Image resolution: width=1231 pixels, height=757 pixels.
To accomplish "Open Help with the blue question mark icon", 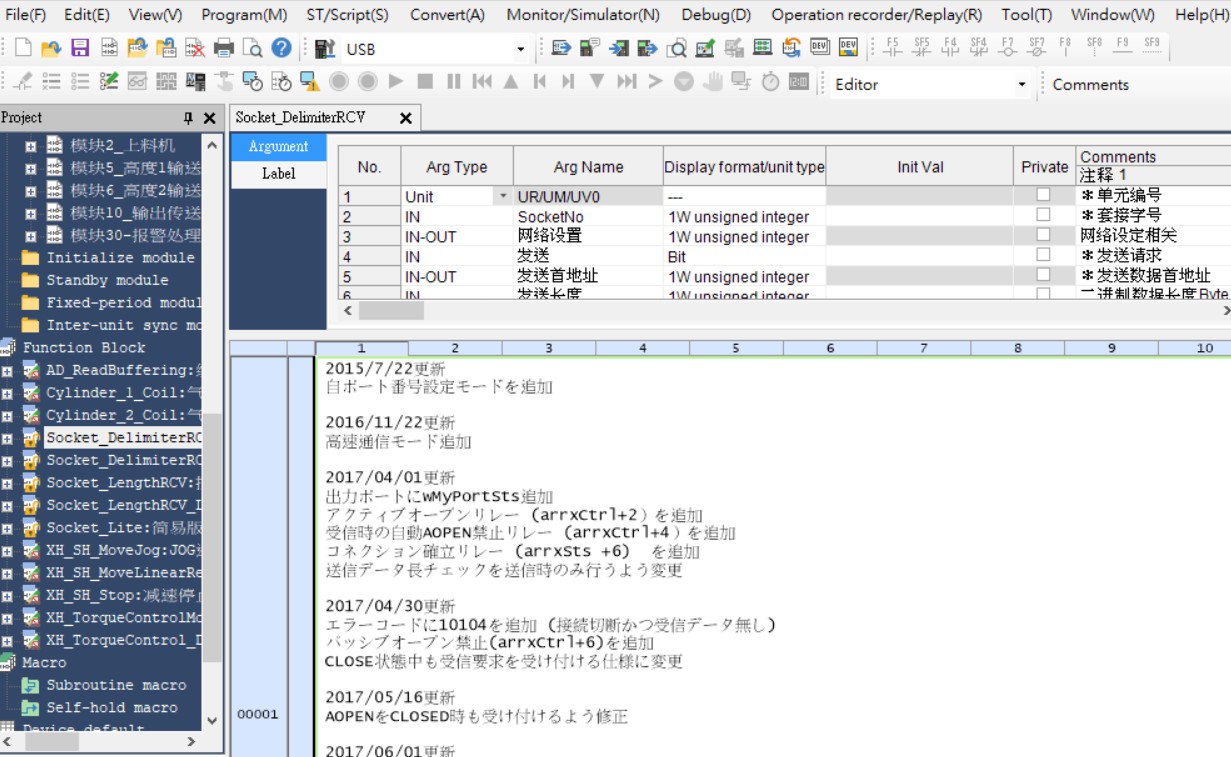I will [282, 48].
